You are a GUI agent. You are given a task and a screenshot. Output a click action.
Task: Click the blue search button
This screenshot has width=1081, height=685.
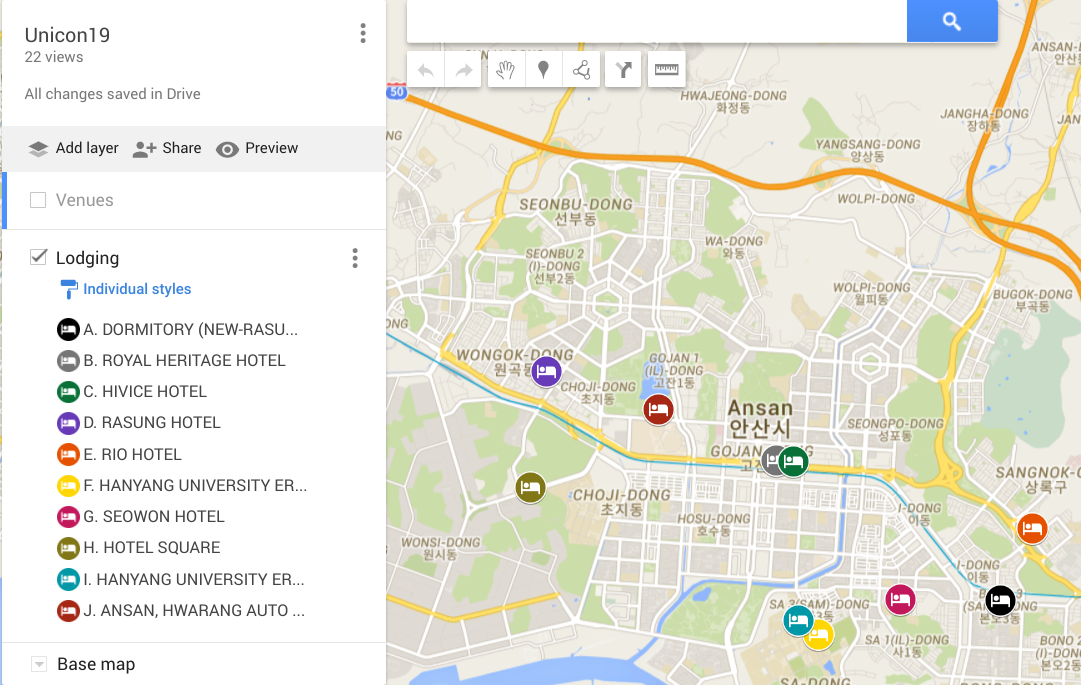point(951,21)
